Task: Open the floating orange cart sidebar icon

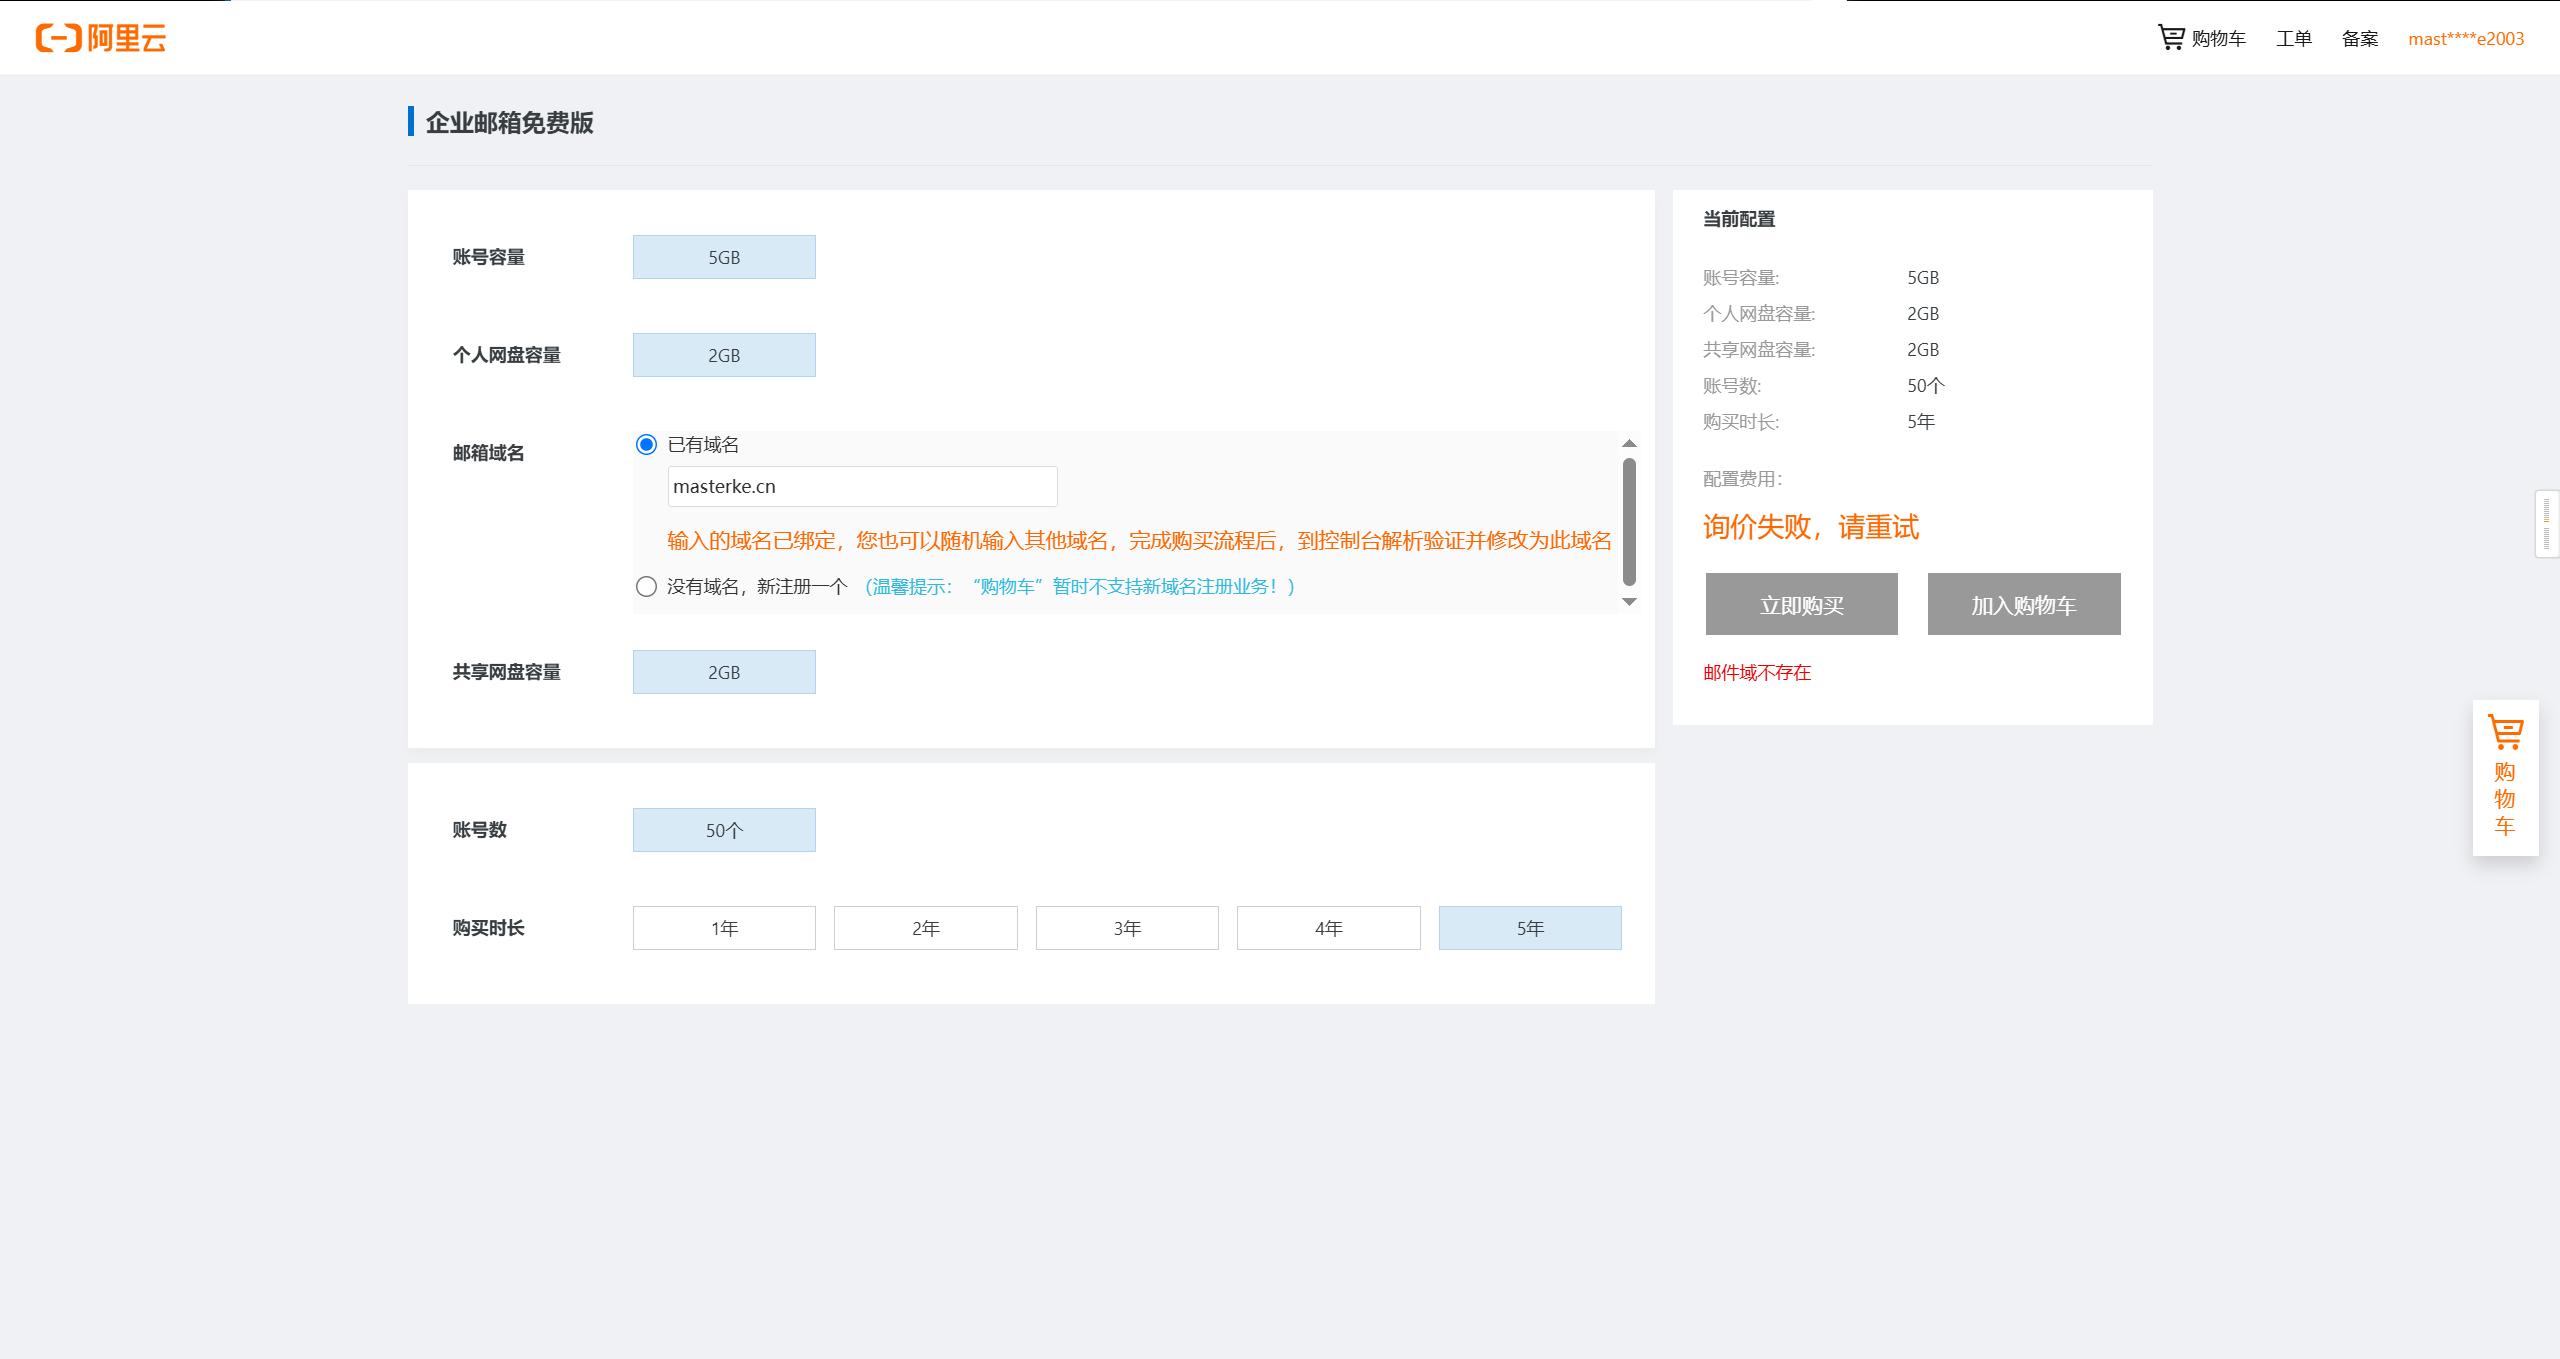Action: pyautogui.click(x=2505, y=732)
